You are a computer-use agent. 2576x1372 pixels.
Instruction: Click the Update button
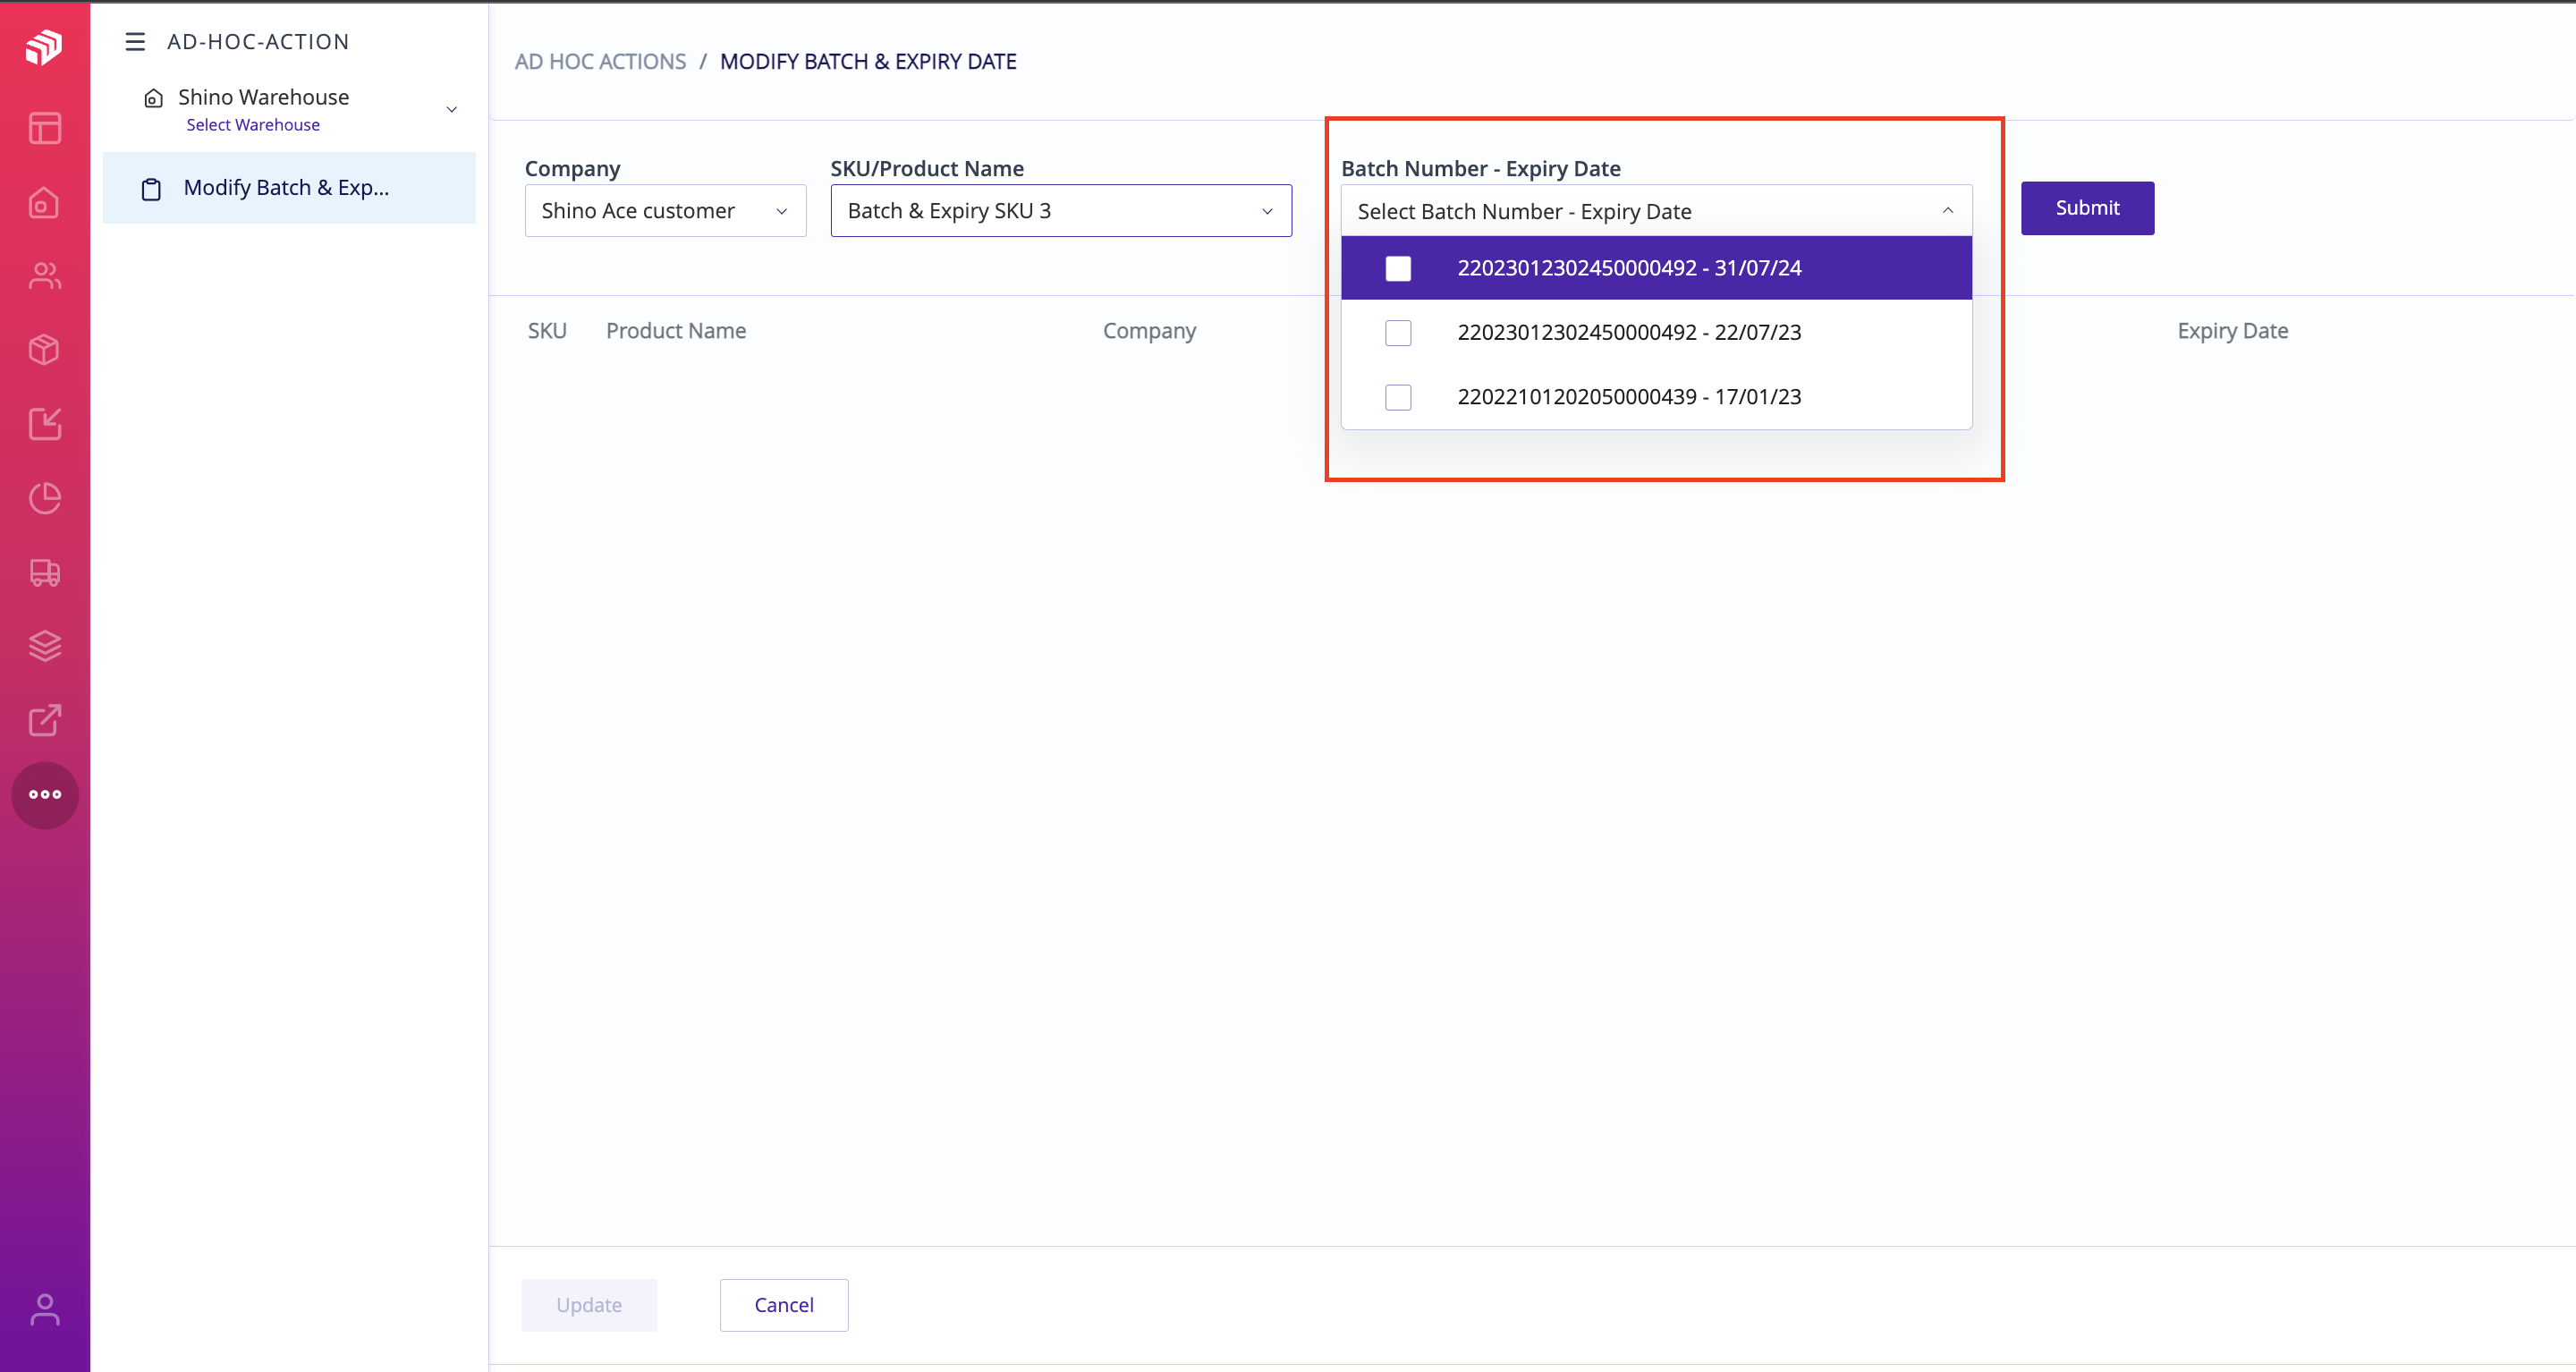click(x=589, y=1305)
